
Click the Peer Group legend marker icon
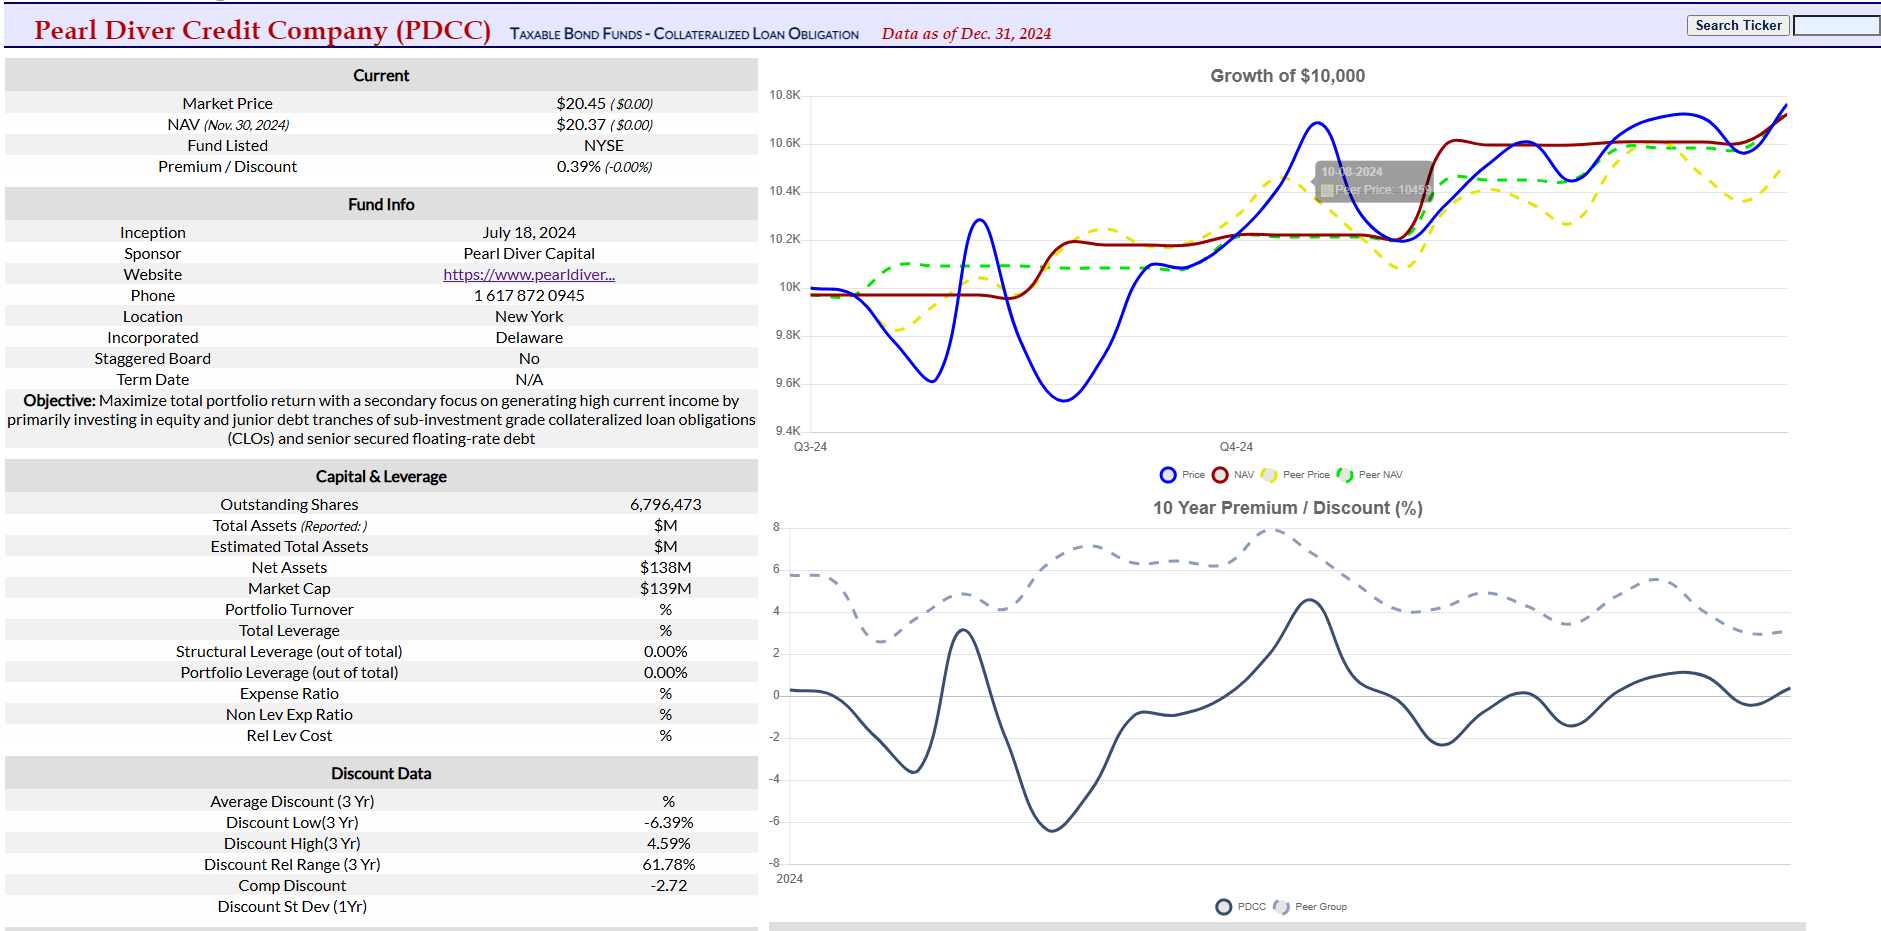coord(1280,906)
